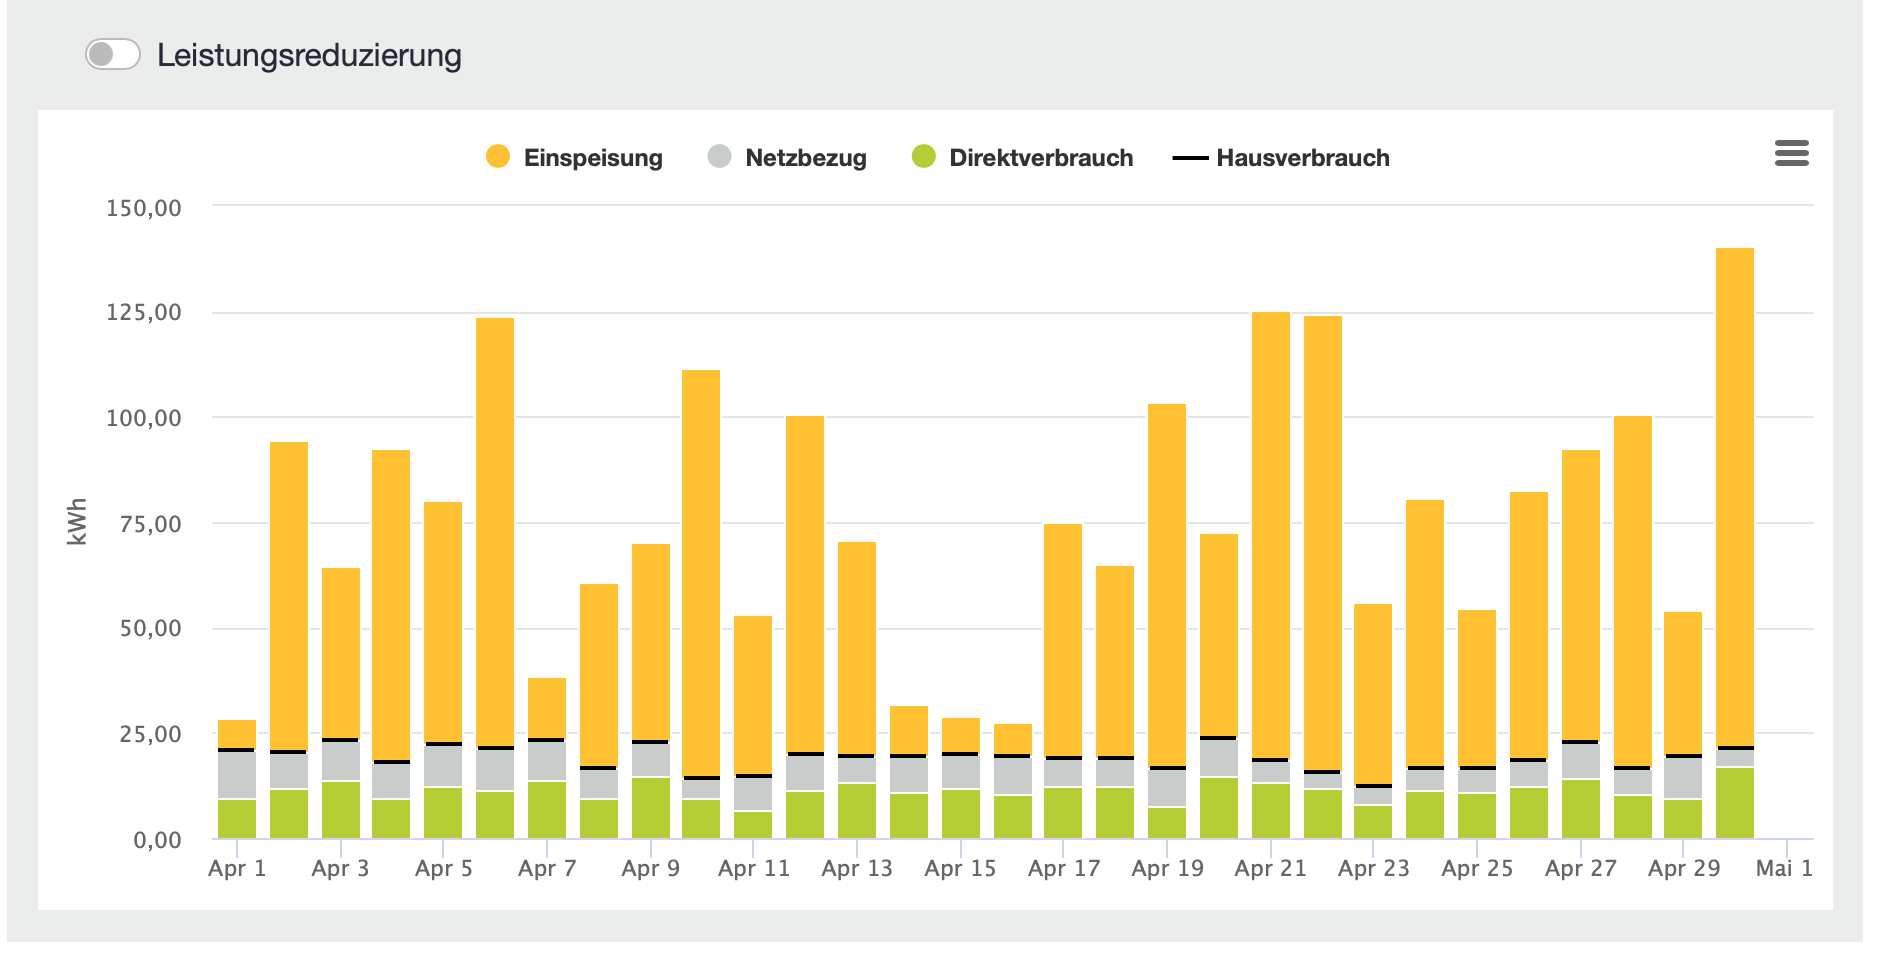Screen dimensions: 1896x960
Task: Click the 'kWh' axis title
Action: coord(77,521)
